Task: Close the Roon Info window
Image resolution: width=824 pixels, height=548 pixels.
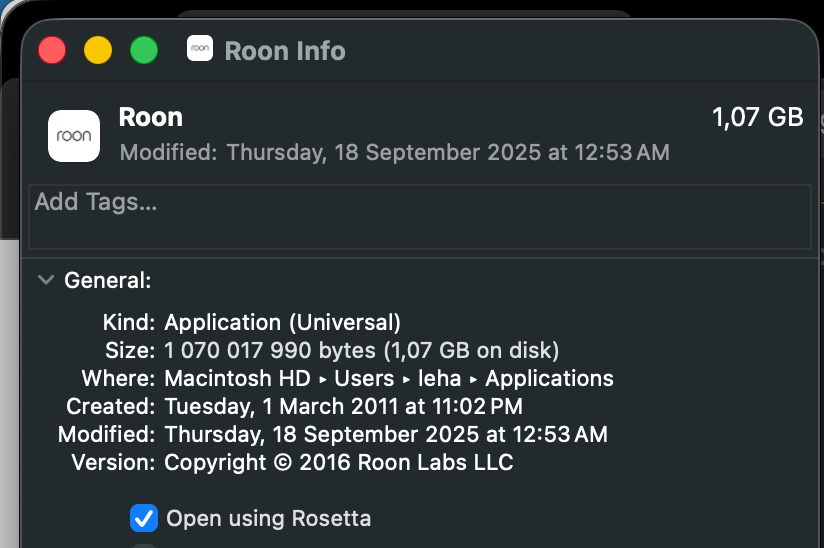Action: click(x=52, y=50)
